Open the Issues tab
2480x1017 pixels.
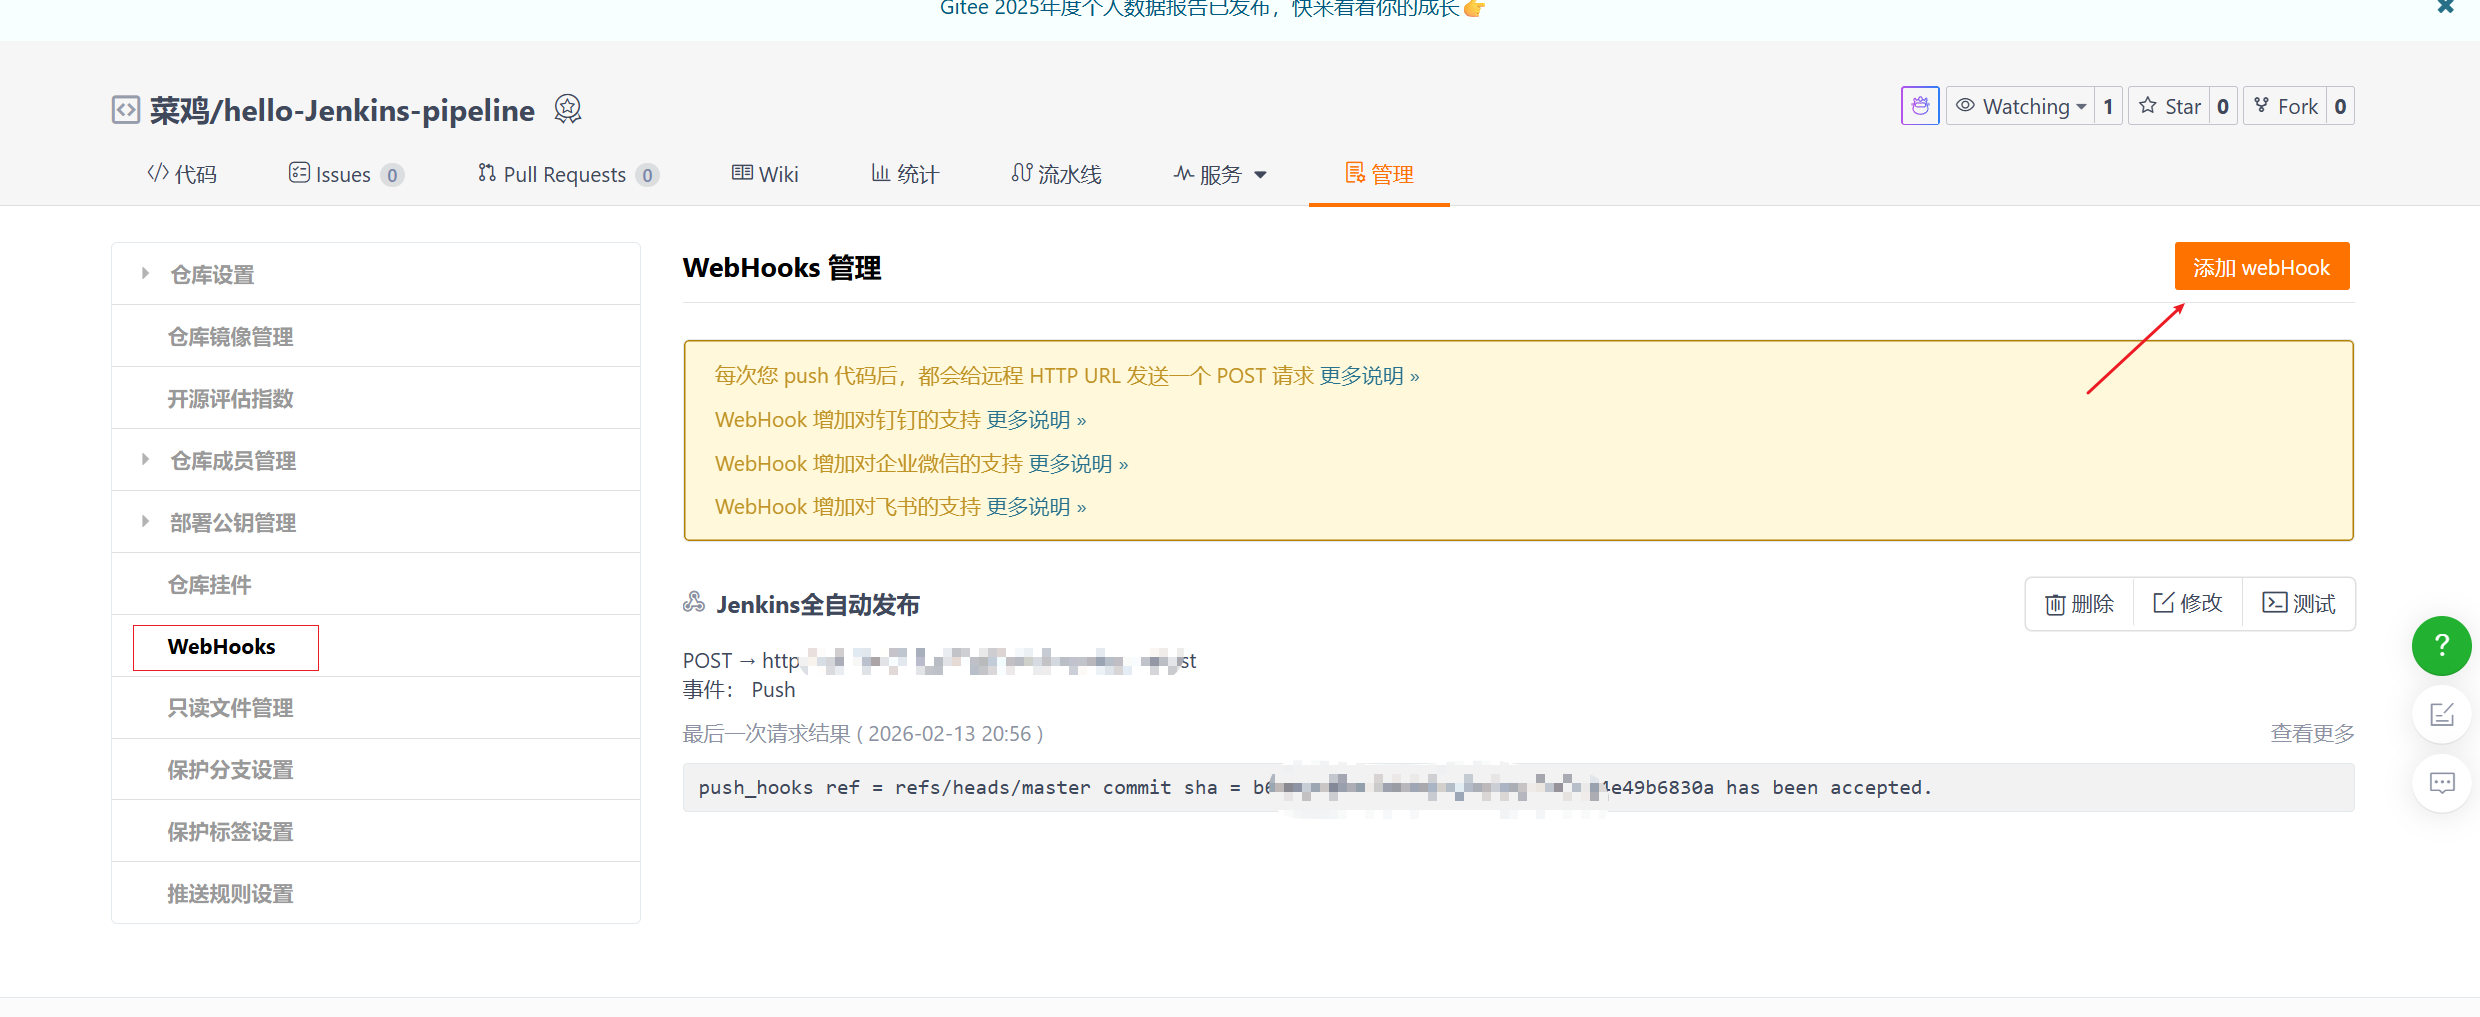pos(346,174)
